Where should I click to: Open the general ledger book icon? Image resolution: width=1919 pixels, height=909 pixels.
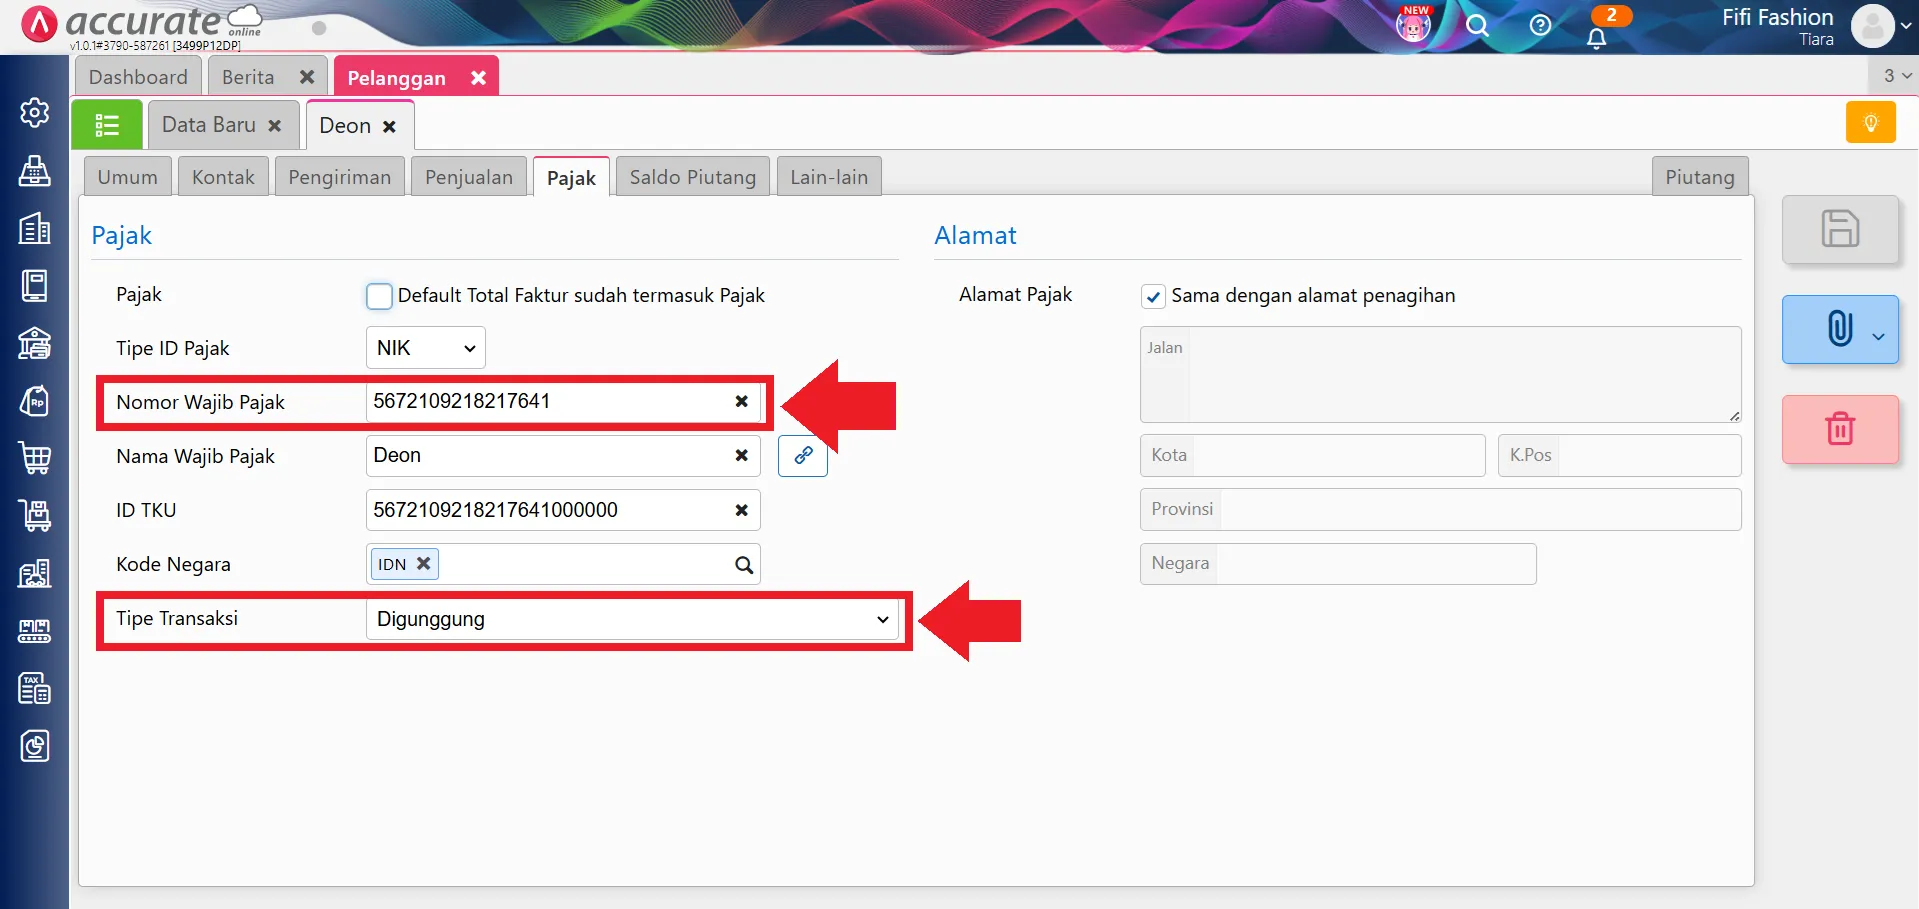click(x=34, y=286)
